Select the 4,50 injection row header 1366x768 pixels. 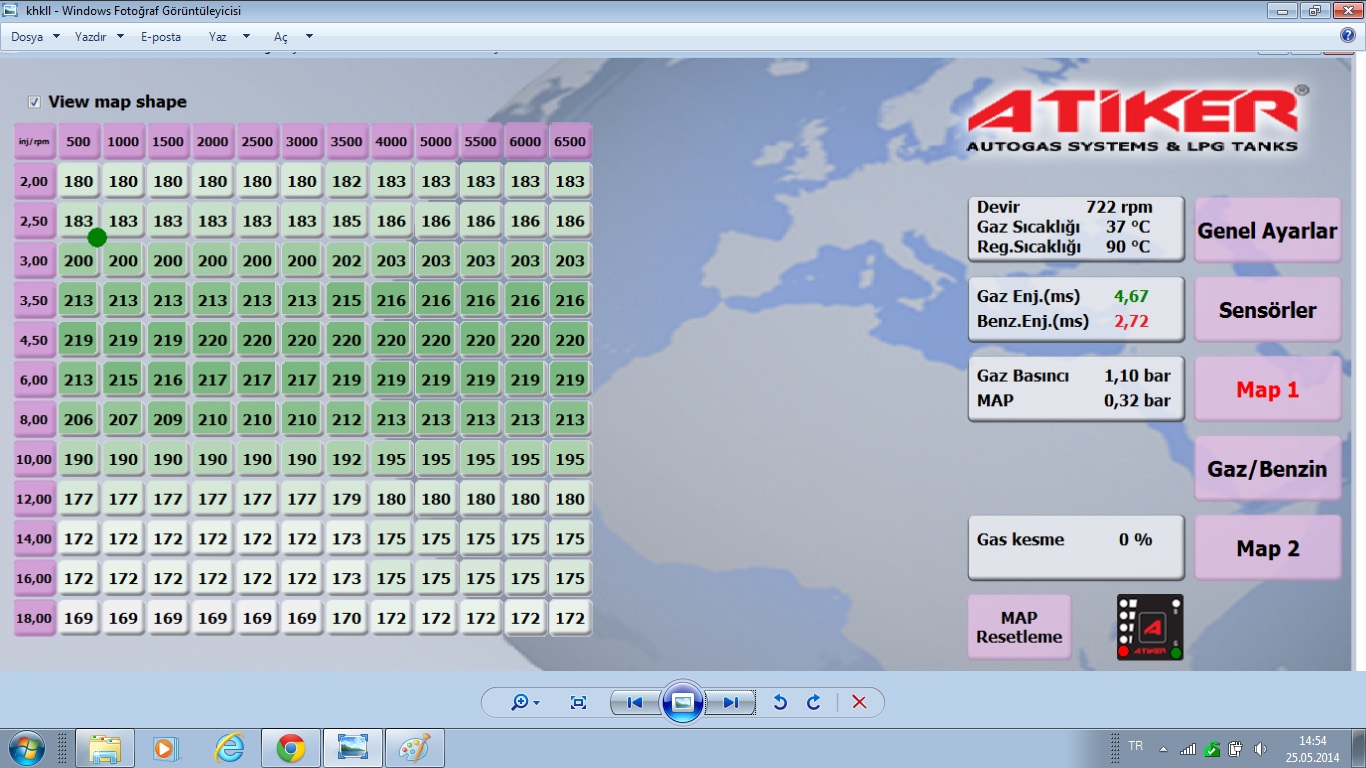click(34, 340)
